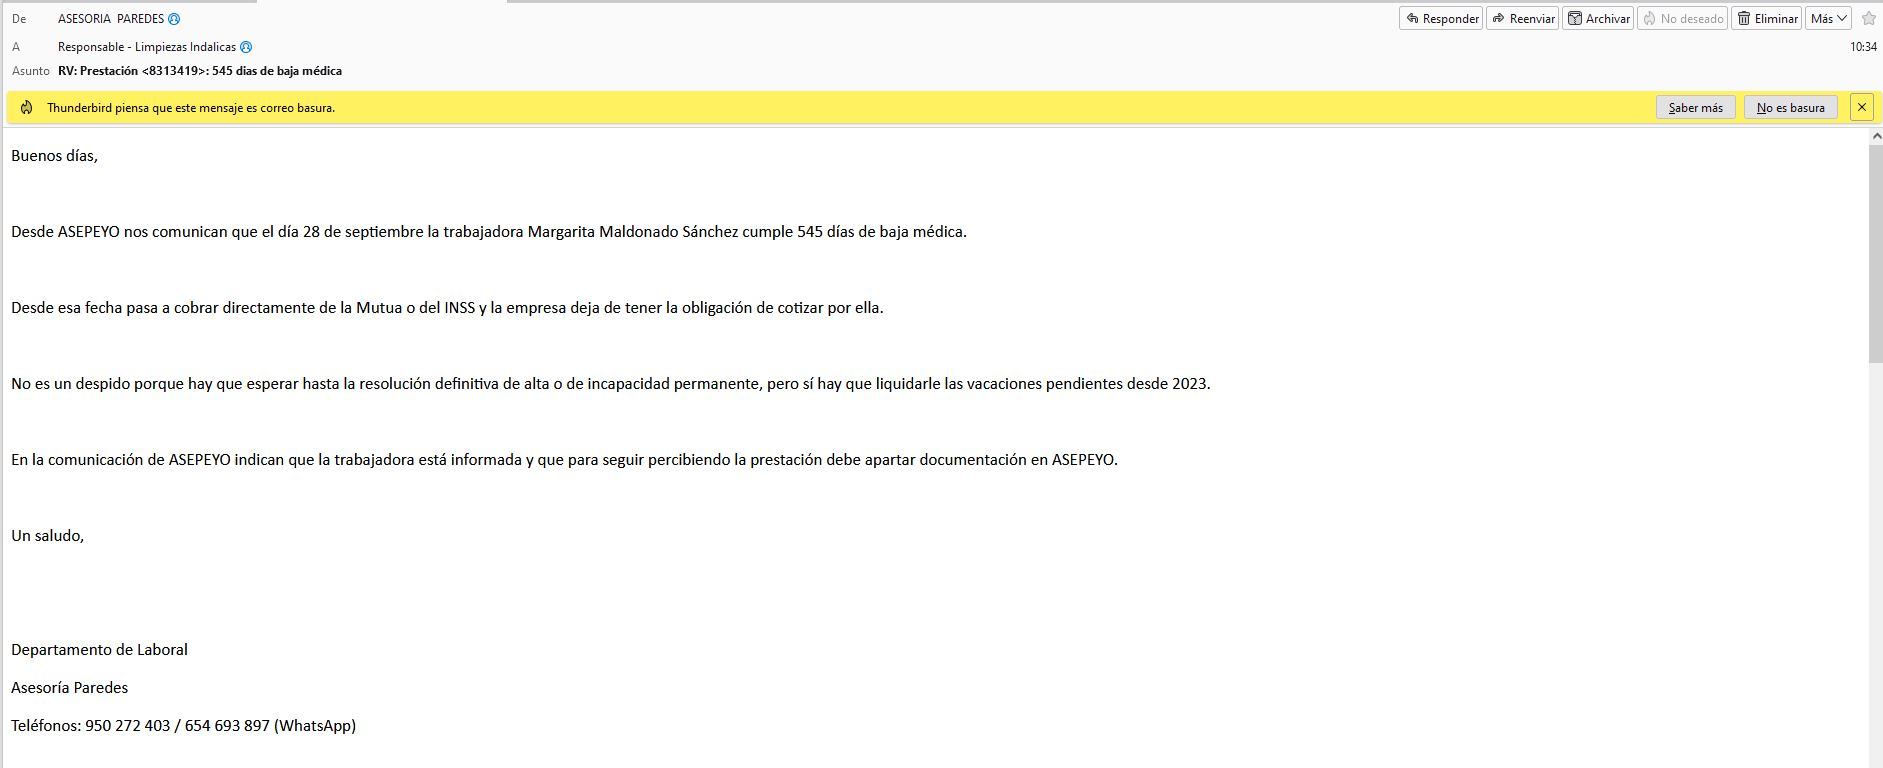The height and width of the screenshot is (768, 1883).
Task: Mark message as No es basura
Action: [x=1790, y=108]
